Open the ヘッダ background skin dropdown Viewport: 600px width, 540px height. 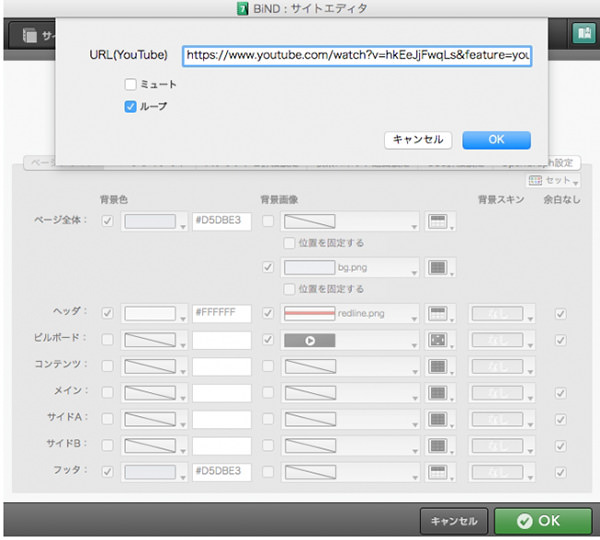coord(502,314)
